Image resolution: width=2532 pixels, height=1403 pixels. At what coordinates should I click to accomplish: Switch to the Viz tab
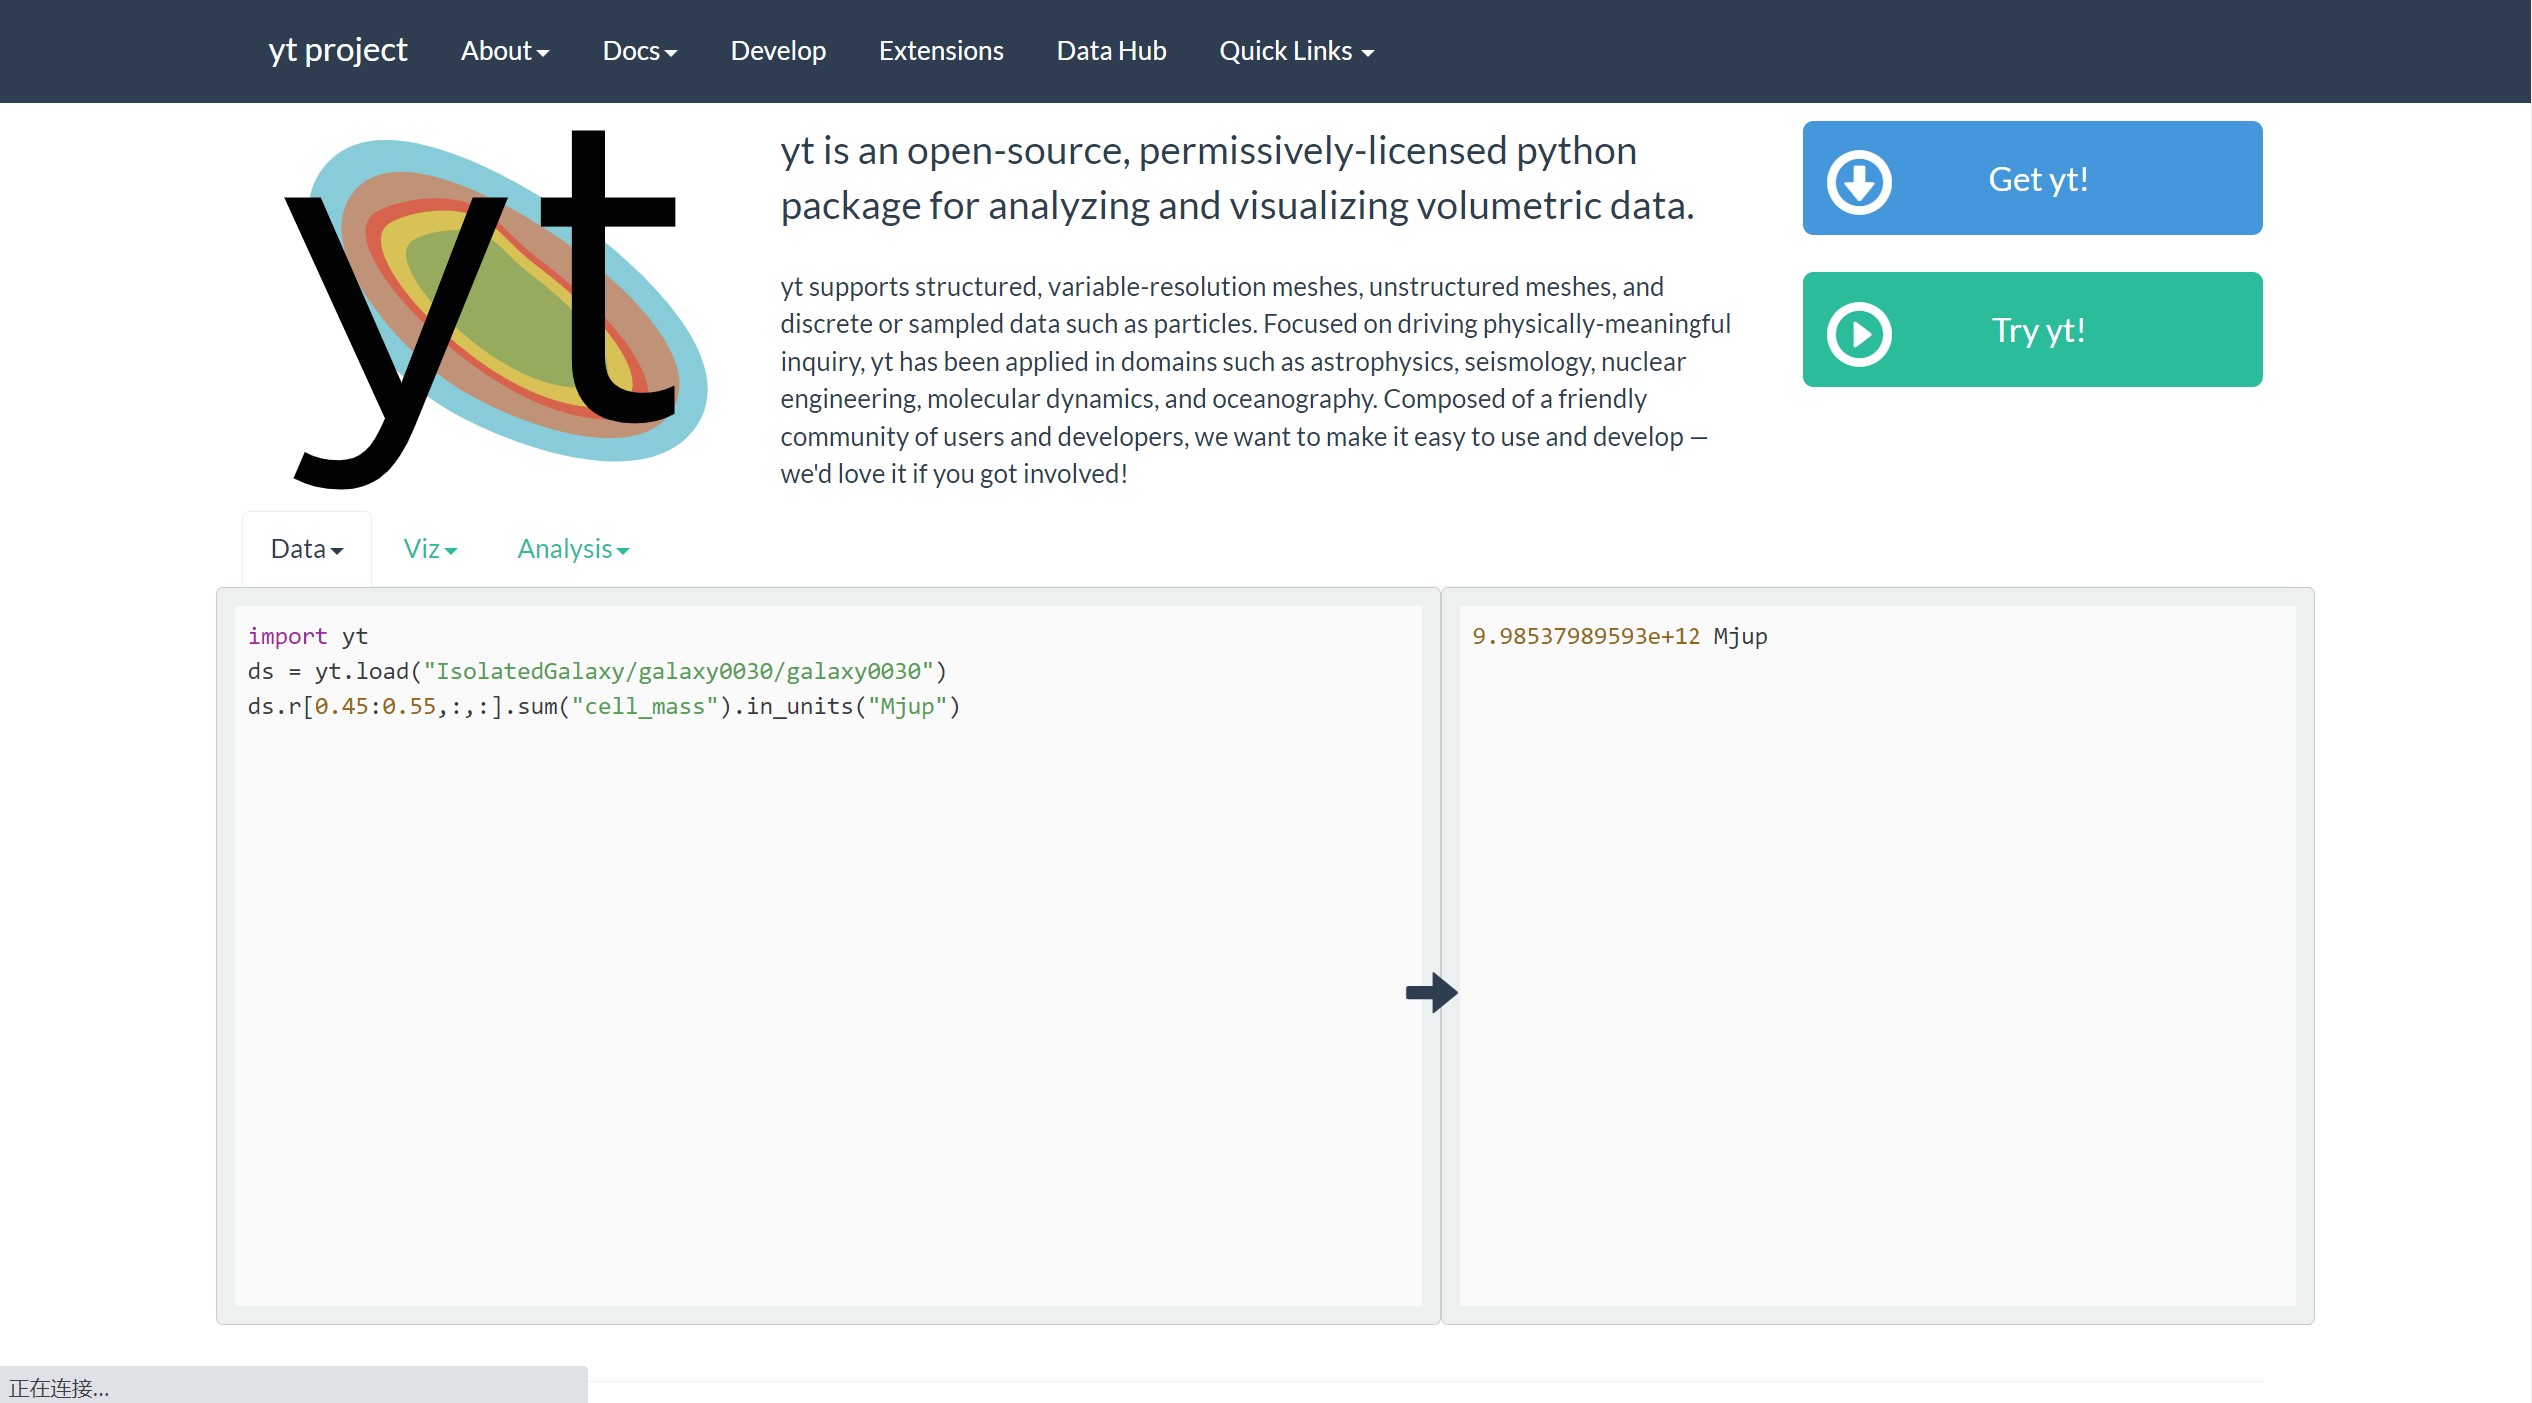(430, 549)
